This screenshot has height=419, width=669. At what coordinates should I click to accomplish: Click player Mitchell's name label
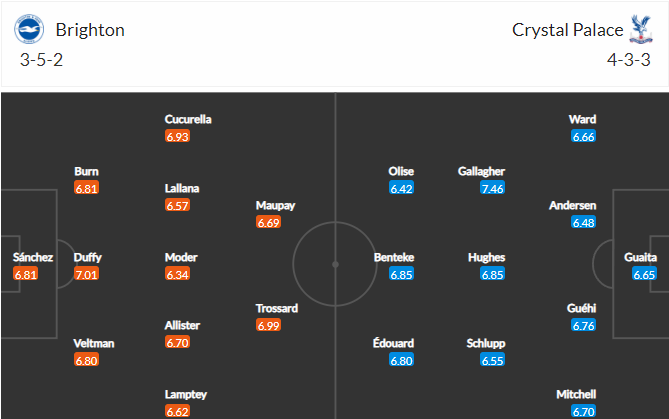click(x=576, y=394)
